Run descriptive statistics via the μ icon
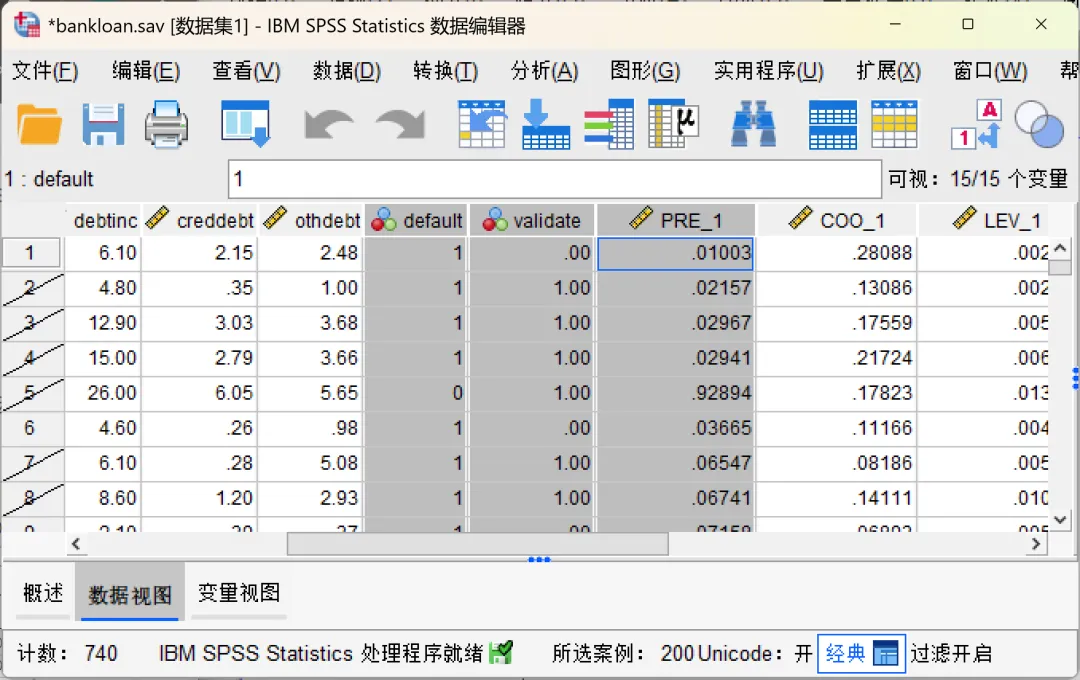Screen dimensions: 1080x680 pyautogui.click(x=674, y=125)
